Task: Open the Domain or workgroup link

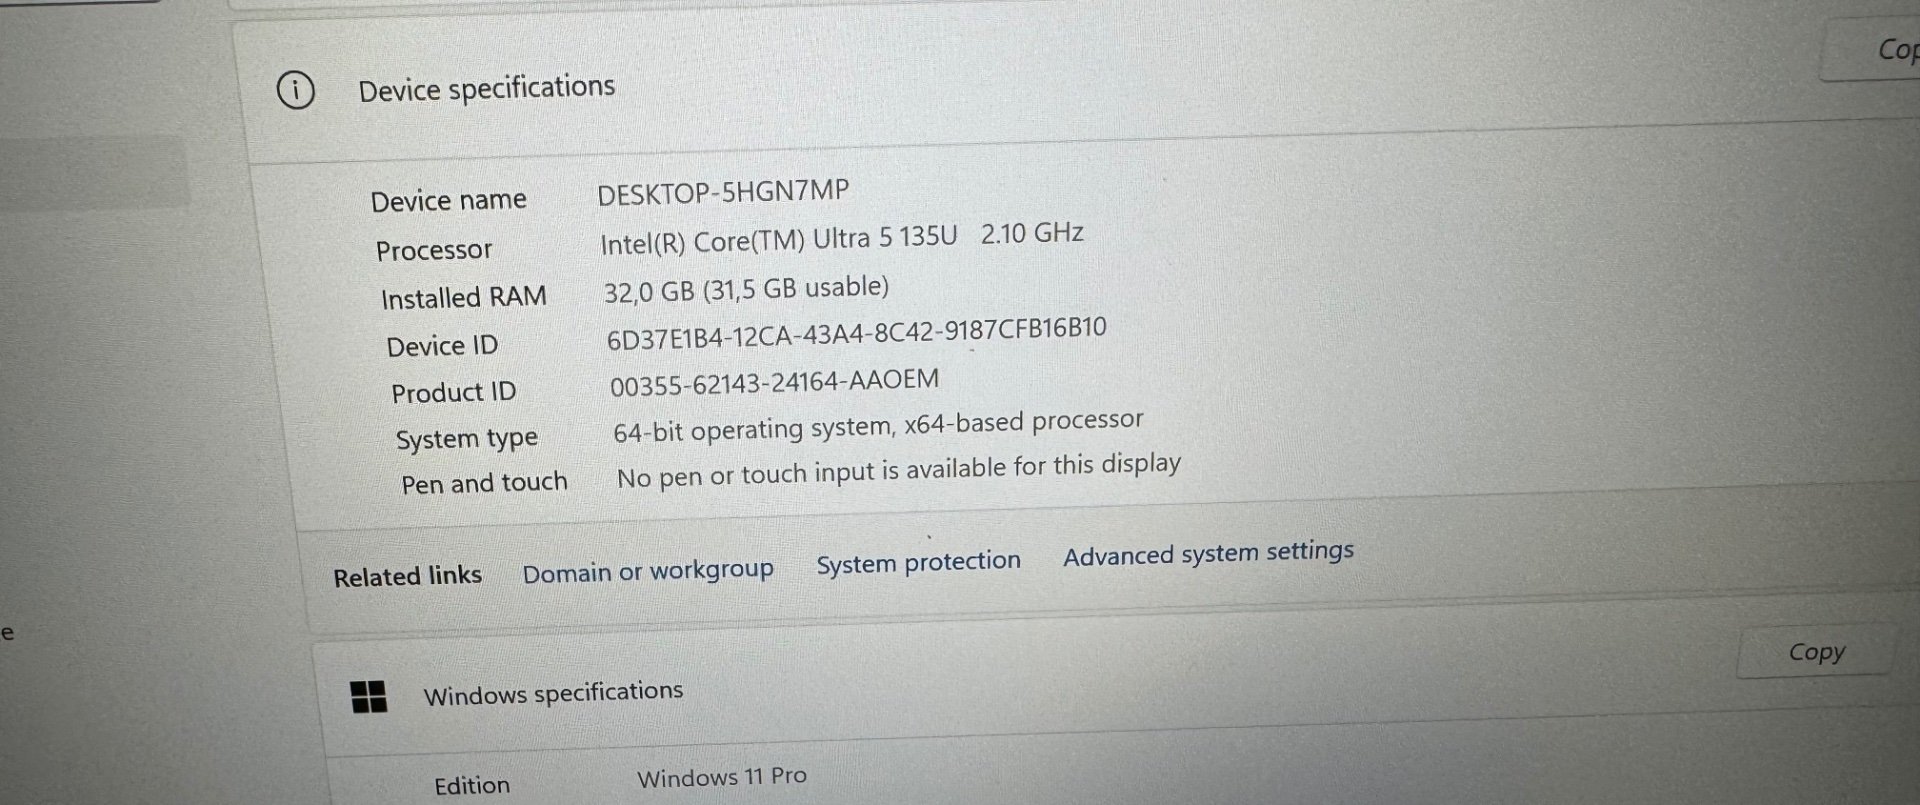Action: click(648, 571)
